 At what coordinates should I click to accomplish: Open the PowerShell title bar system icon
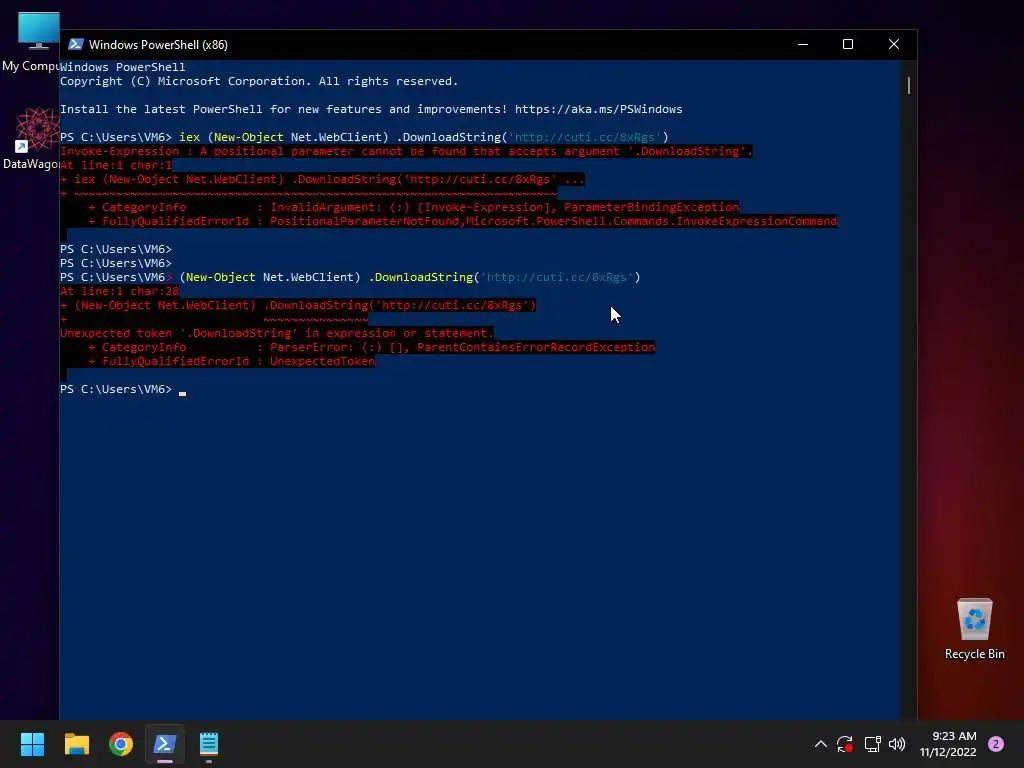coord(76,44)
